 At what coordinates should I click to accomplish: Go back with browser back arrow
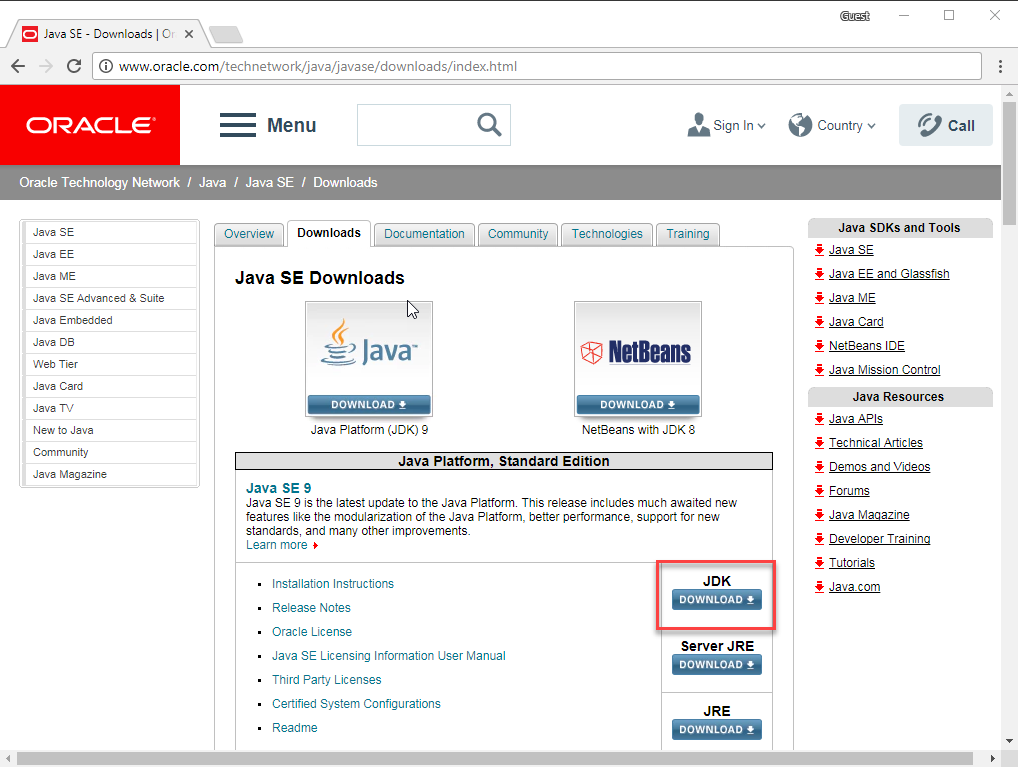18,67
